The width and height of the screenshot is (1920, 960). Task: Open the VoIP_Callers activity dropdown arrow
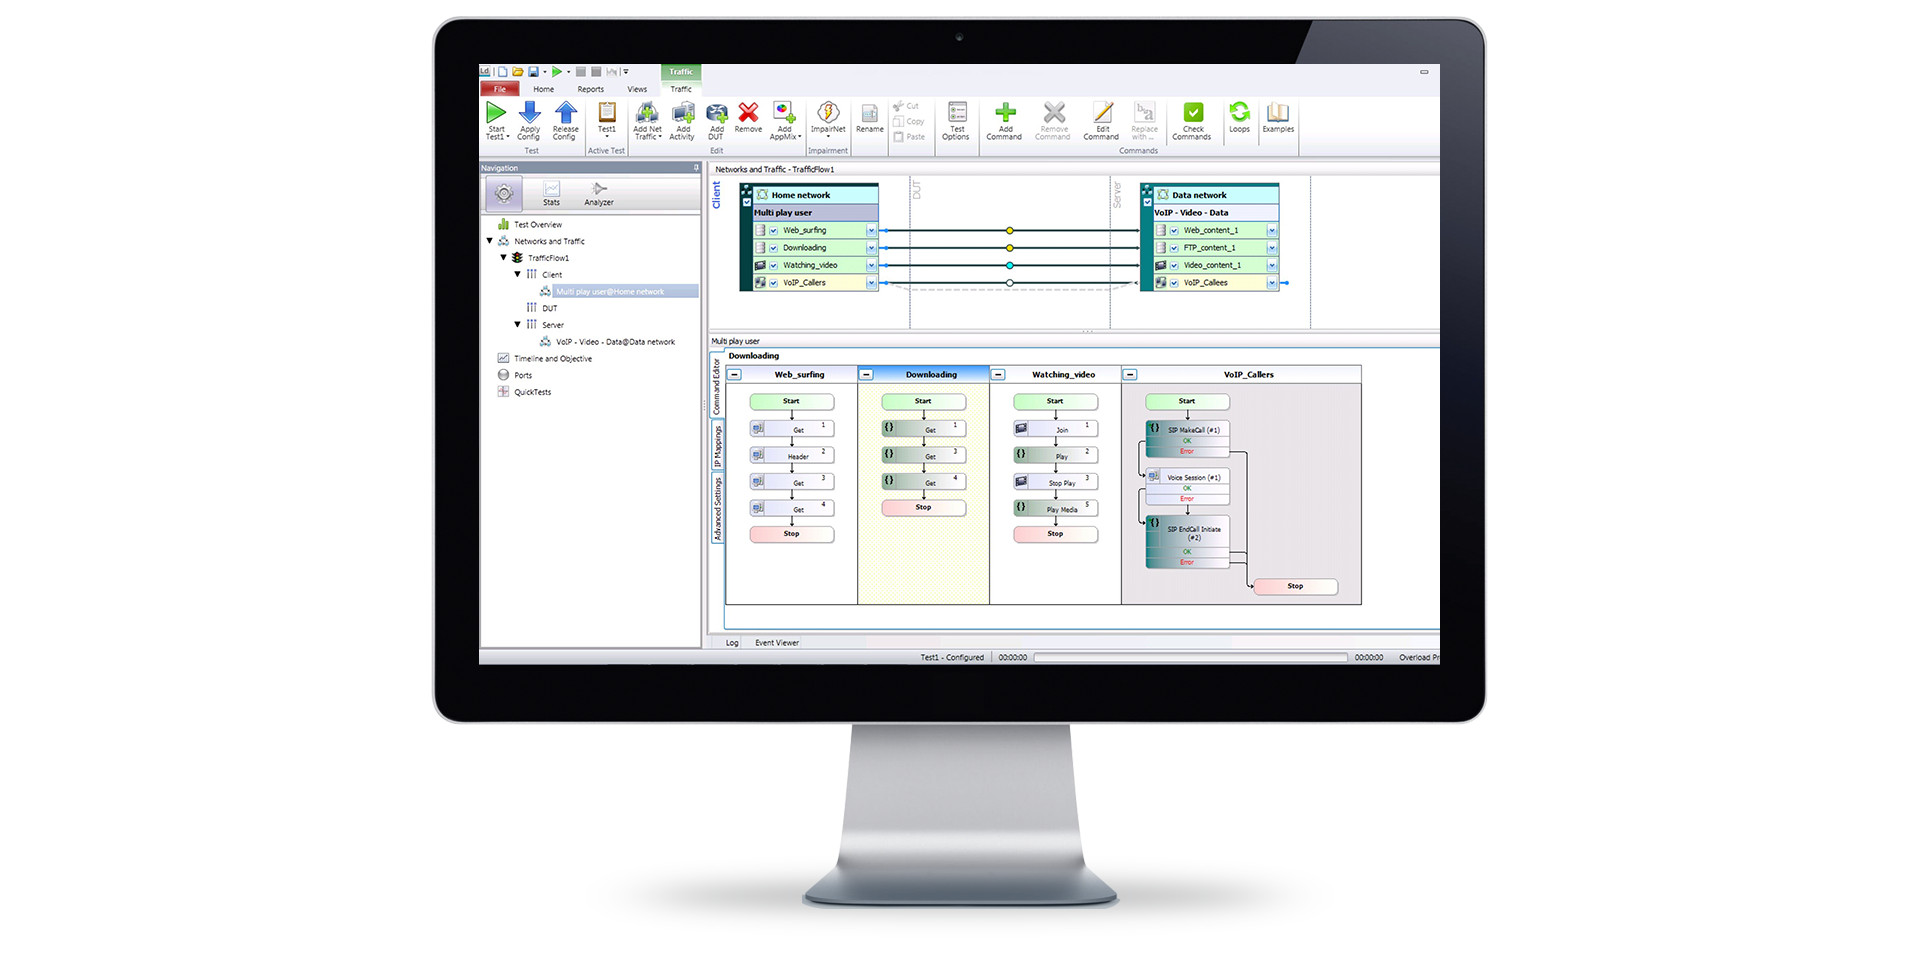point(871,283)
